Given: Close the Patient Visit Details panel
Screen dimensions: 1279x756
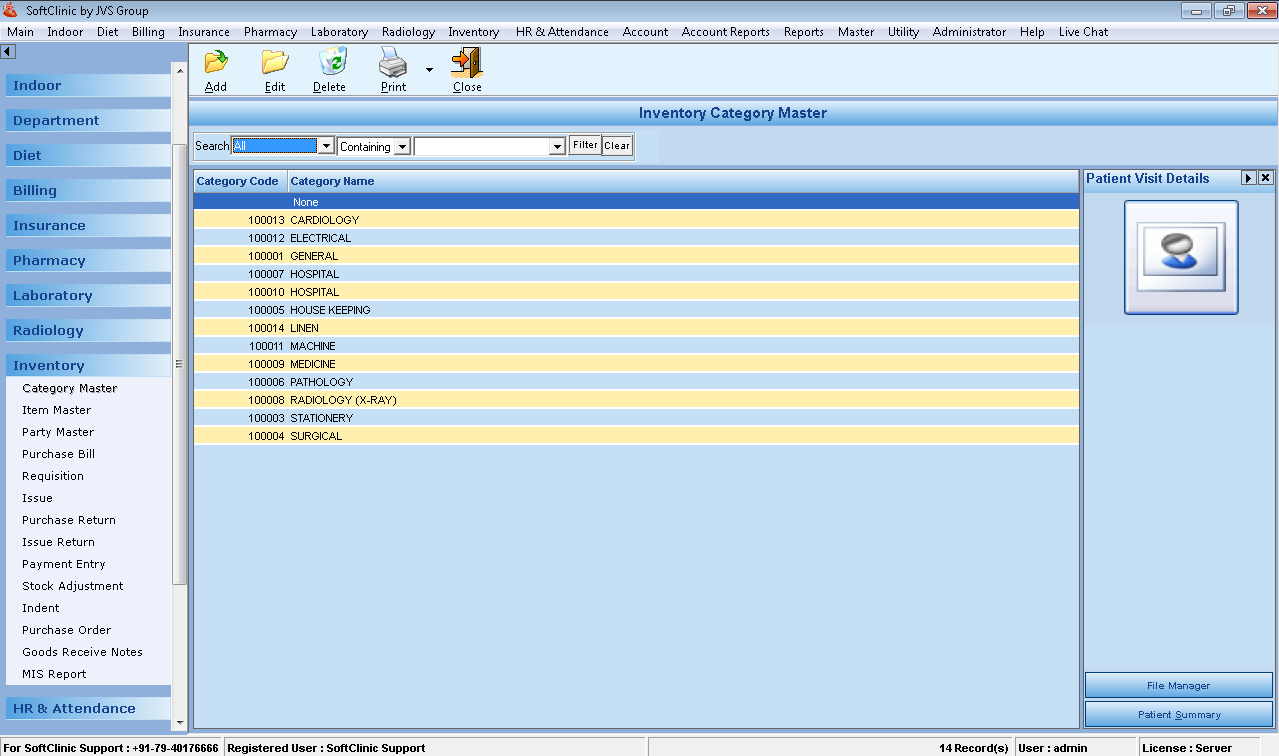Looking at the screenshot, I should point(1264,178).
